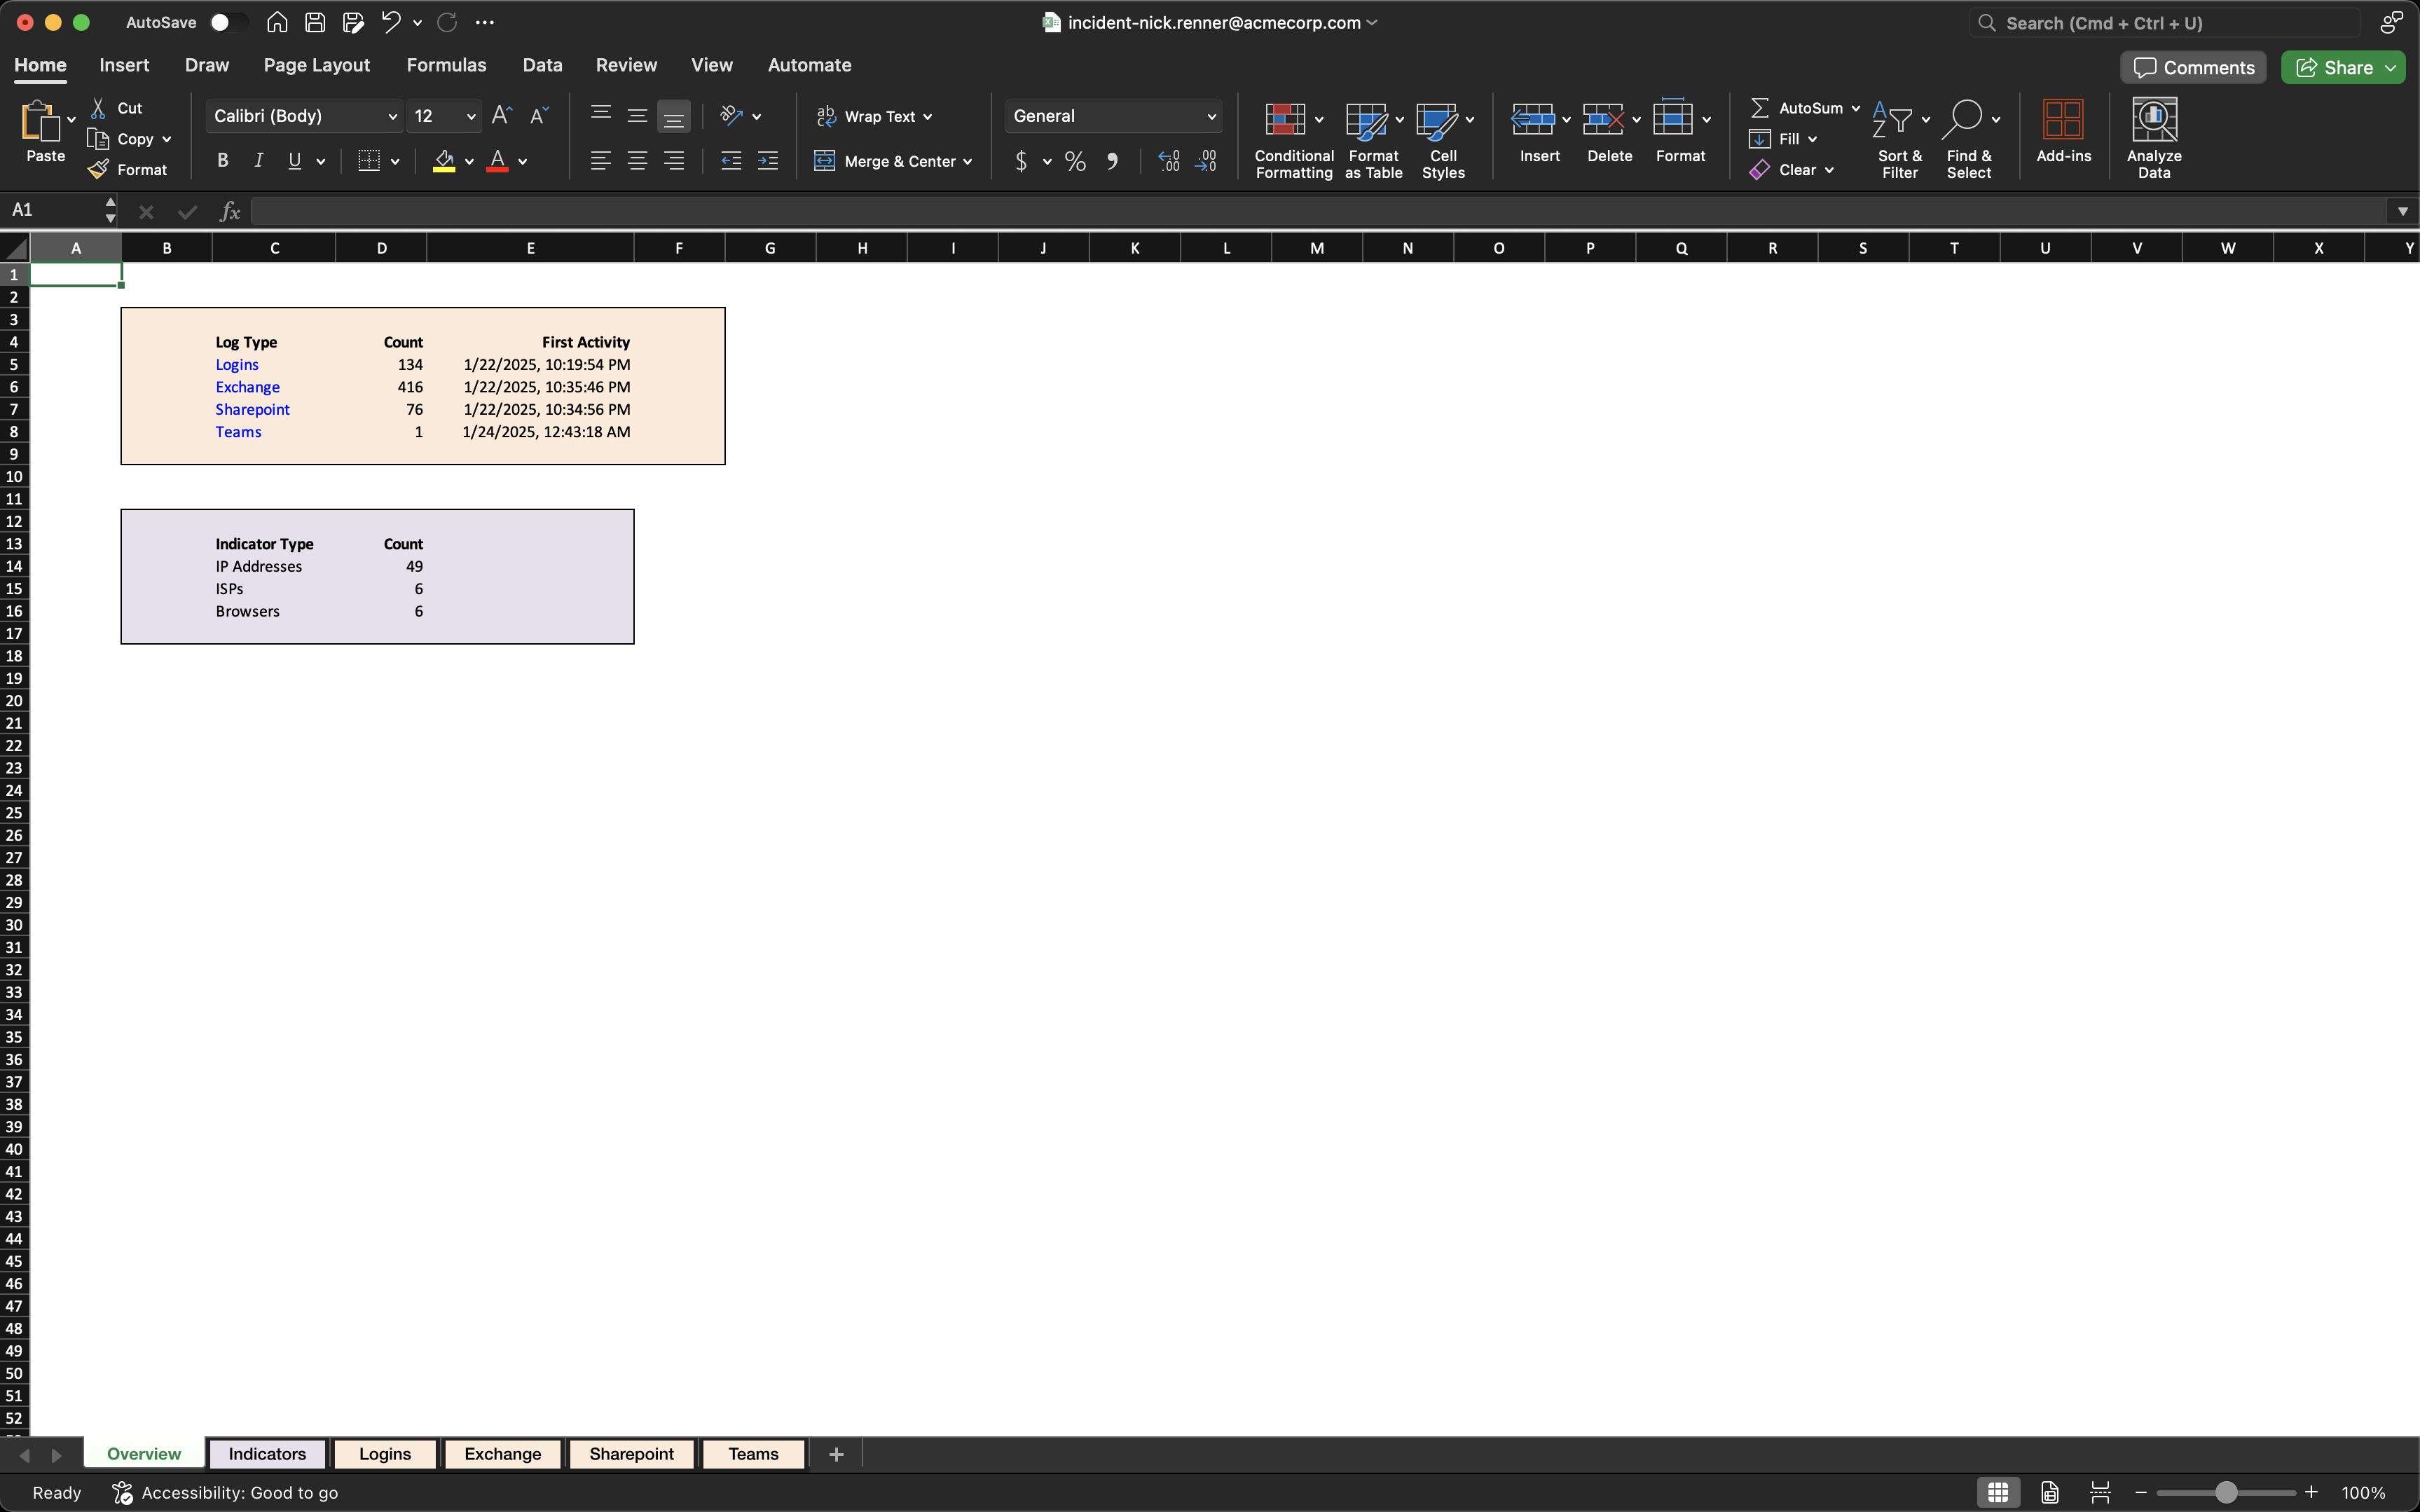Click the Conditional Formatting icon
The height and width of the screenshot is (1512, 2420).
(1284, 120)
